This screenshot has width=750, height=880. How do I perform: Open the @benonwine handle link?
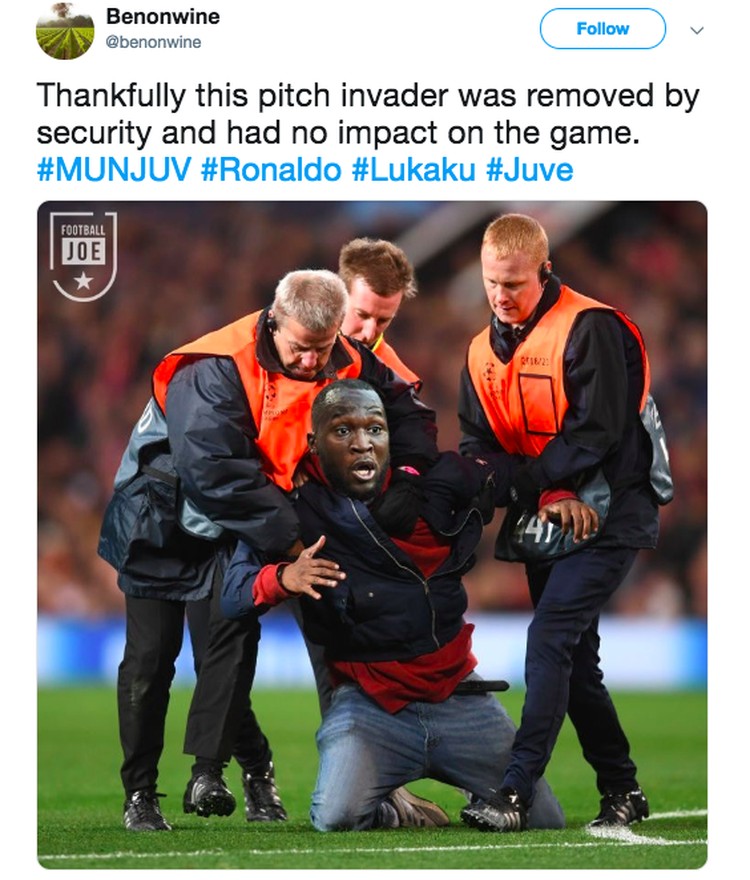coord(153,42)
